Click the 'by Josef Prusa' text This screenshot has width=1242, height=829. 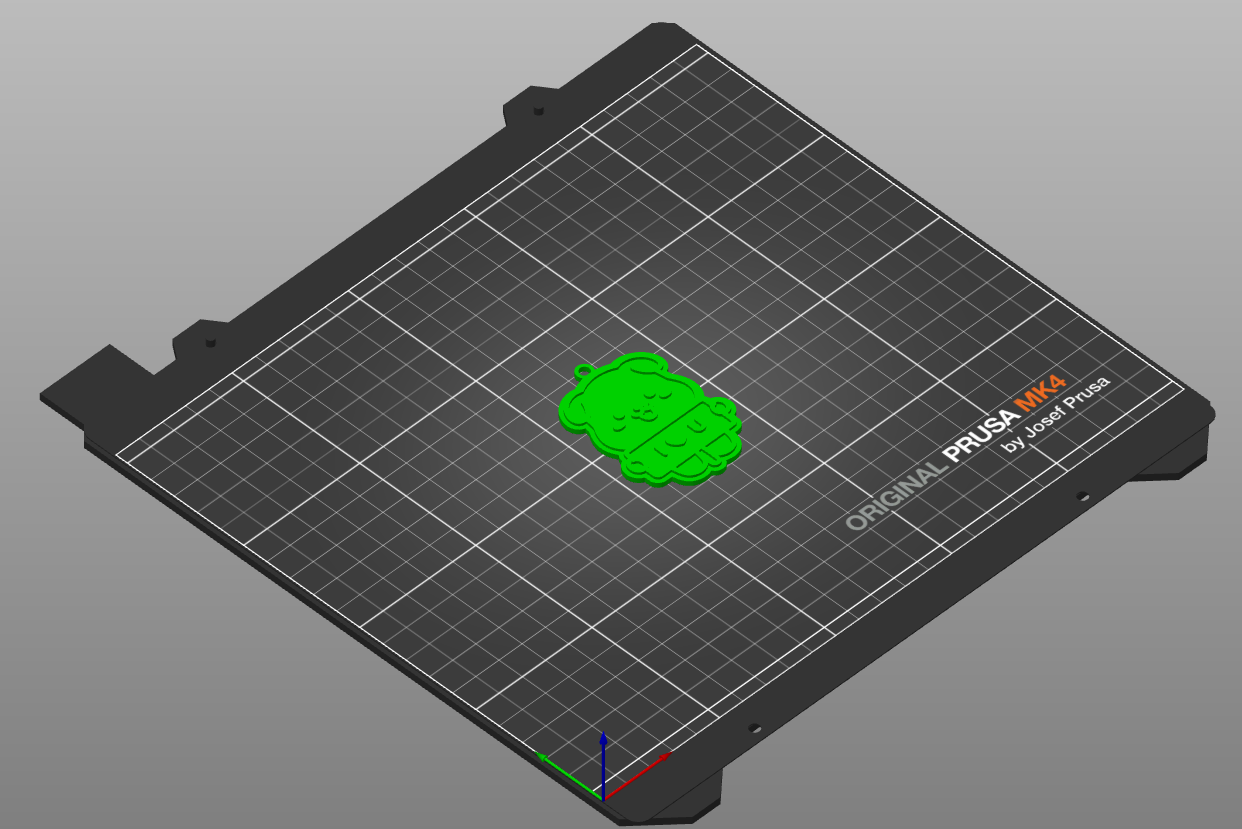coord(1055,417)
